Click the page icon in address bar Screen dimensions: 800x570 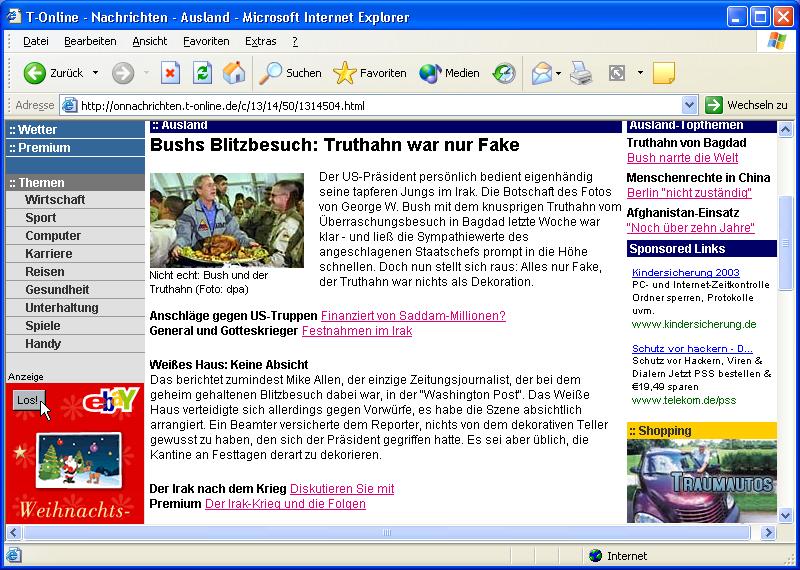tap(69, 106)
